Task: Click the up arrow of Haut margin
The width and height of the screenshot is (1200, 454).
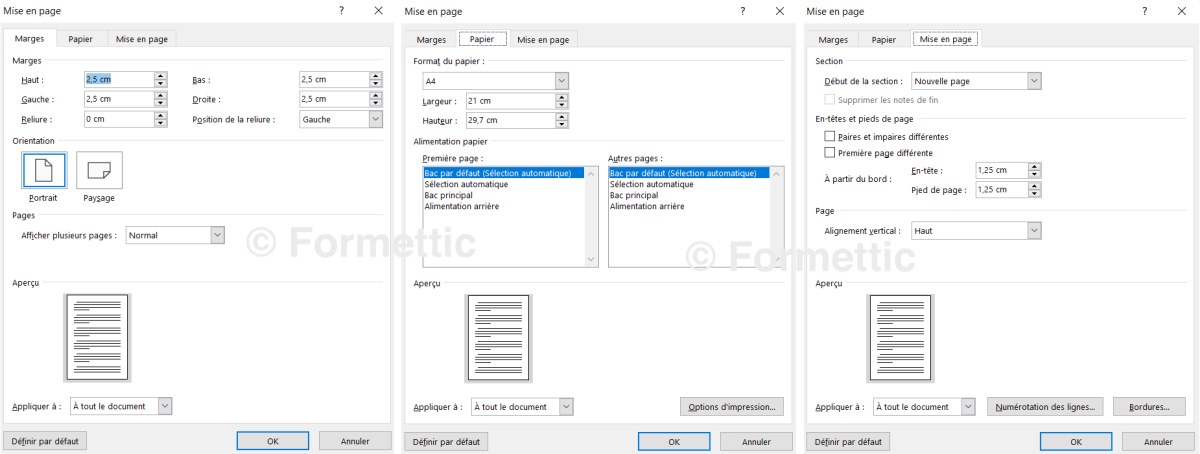Action: tap(160, 76)
